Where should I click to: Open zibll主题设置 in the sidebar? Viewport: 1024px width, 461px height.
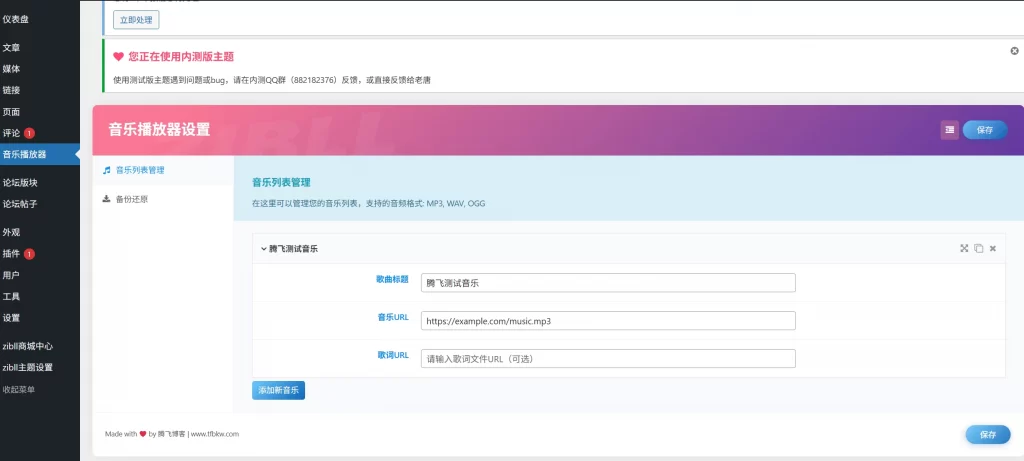[x=40, y=367]
